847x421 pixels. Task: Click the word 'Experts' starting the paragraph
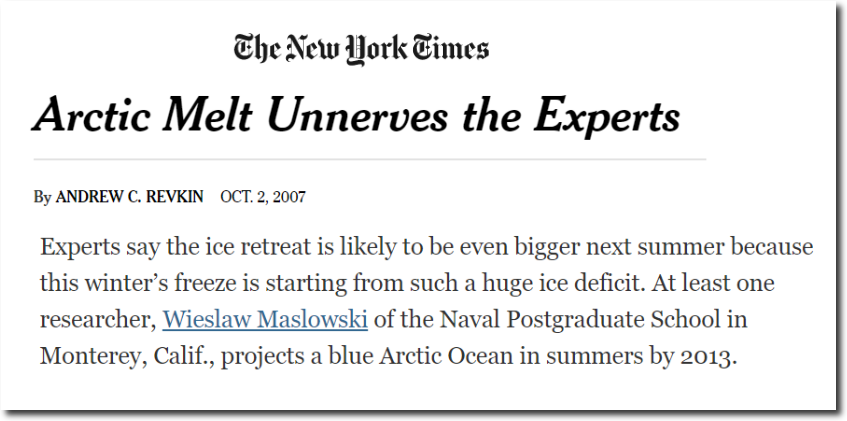(80, 248)
